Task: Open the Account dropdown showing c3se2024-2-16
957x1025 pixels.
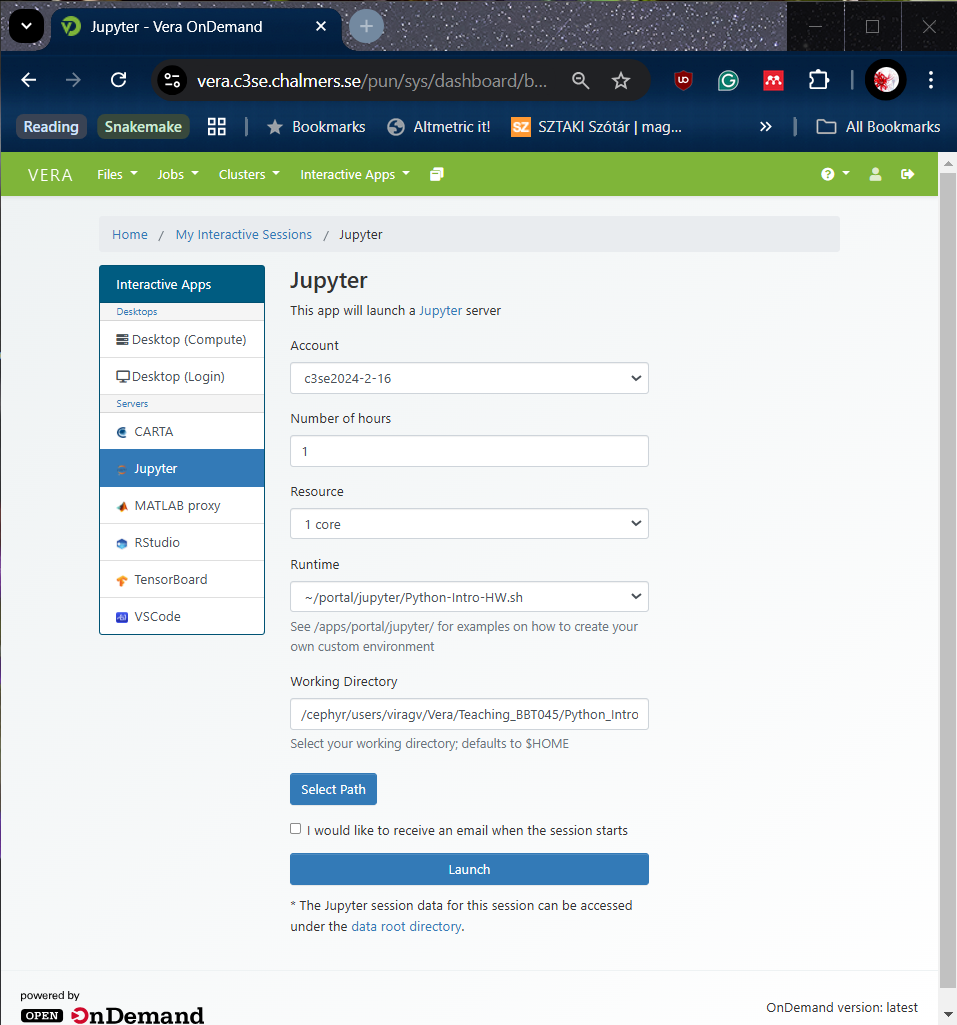Action: coord(469,378)
